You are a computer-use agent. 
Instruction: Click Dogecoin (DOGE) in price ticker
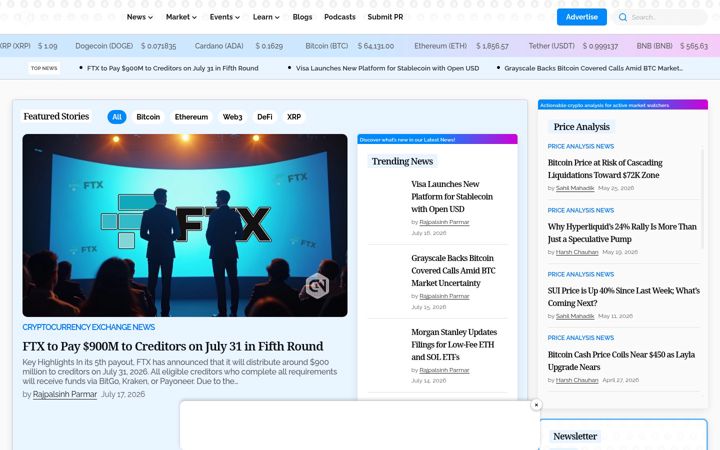104,46
